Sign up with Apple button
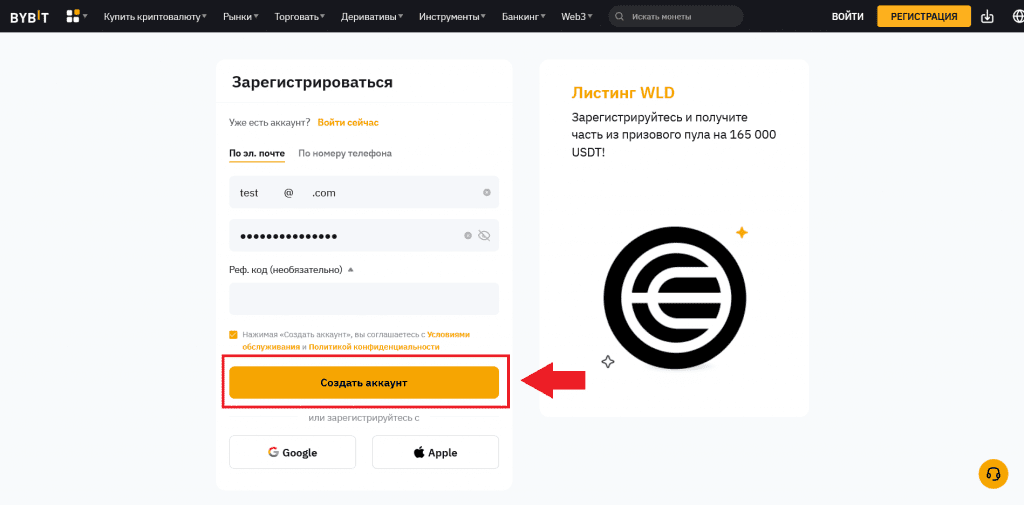The image size is (1024, 505). pos(436,452)
